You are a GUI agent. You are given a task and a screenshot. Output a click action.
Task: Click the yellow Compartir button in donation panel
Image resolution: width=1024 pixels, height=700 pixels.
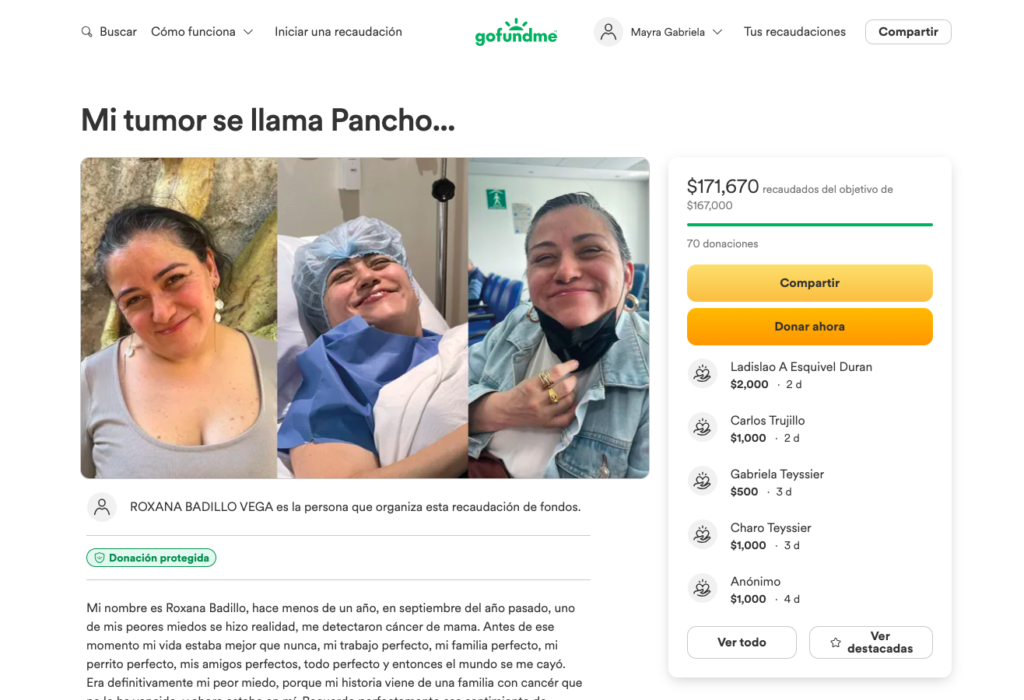click(809, 283)
